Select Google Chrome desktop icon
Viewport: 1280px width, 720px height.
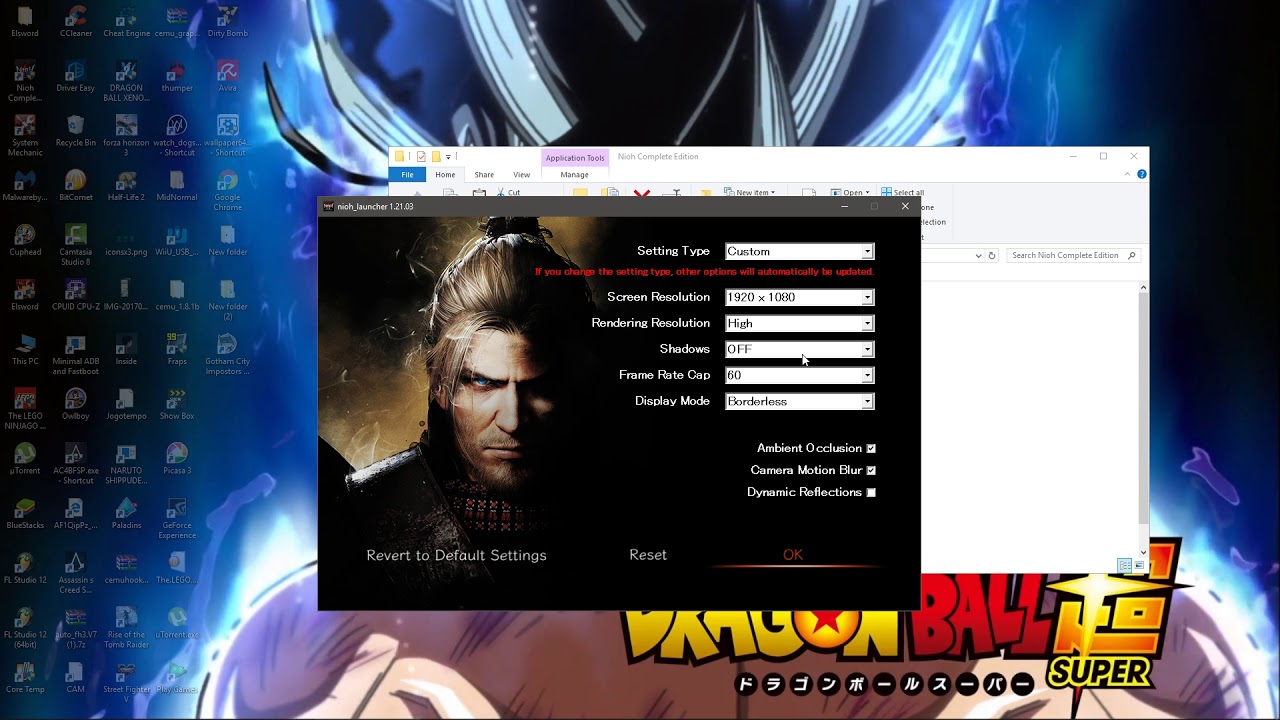point(228,190)
